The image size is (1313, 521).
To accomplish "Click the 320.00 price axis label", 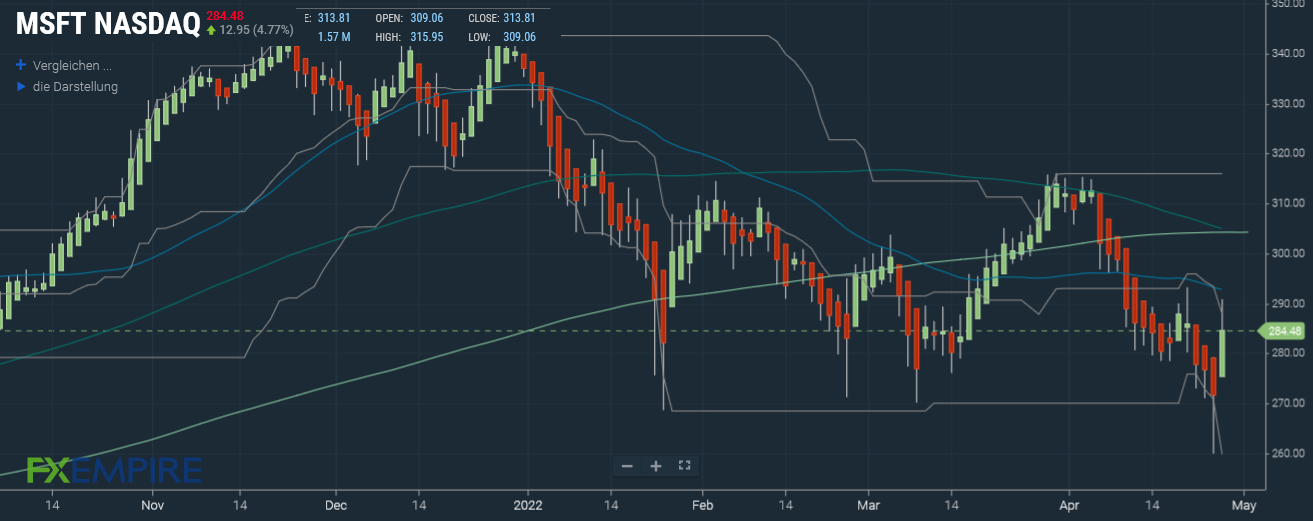I will [x=1286, y=153].
